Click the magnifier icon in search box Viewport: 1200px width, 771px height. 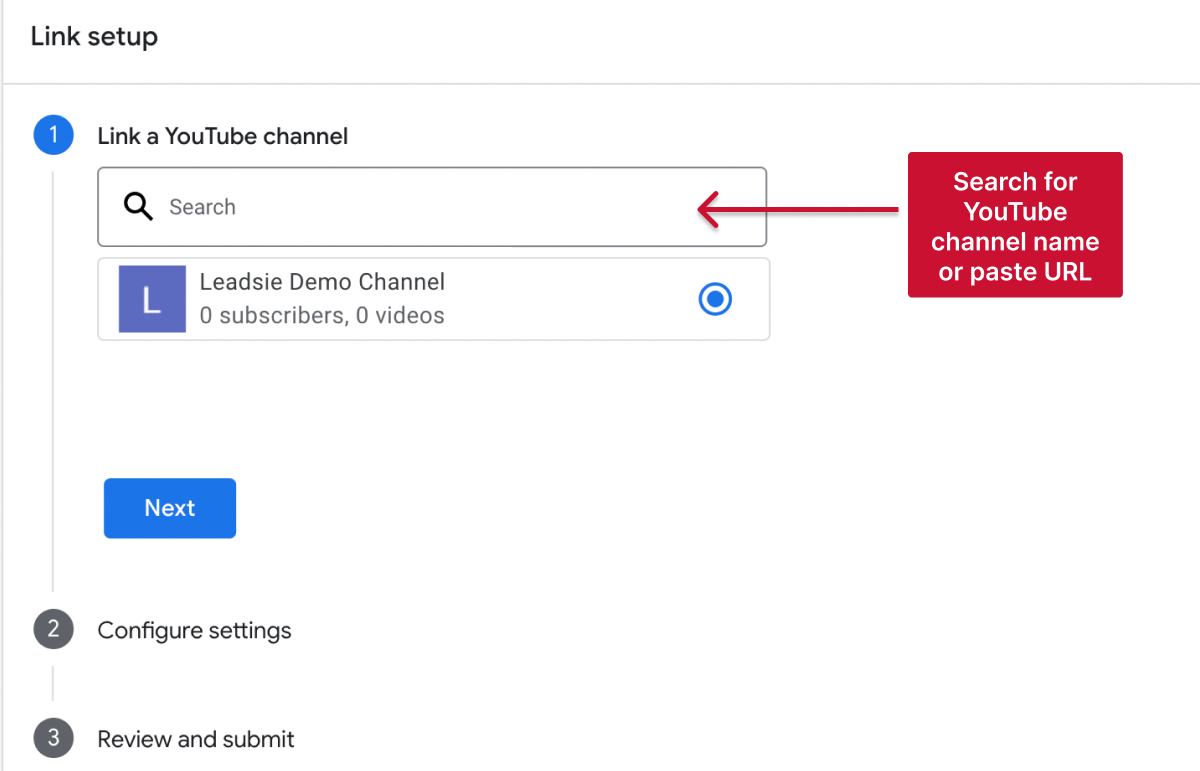coord(138,207)
